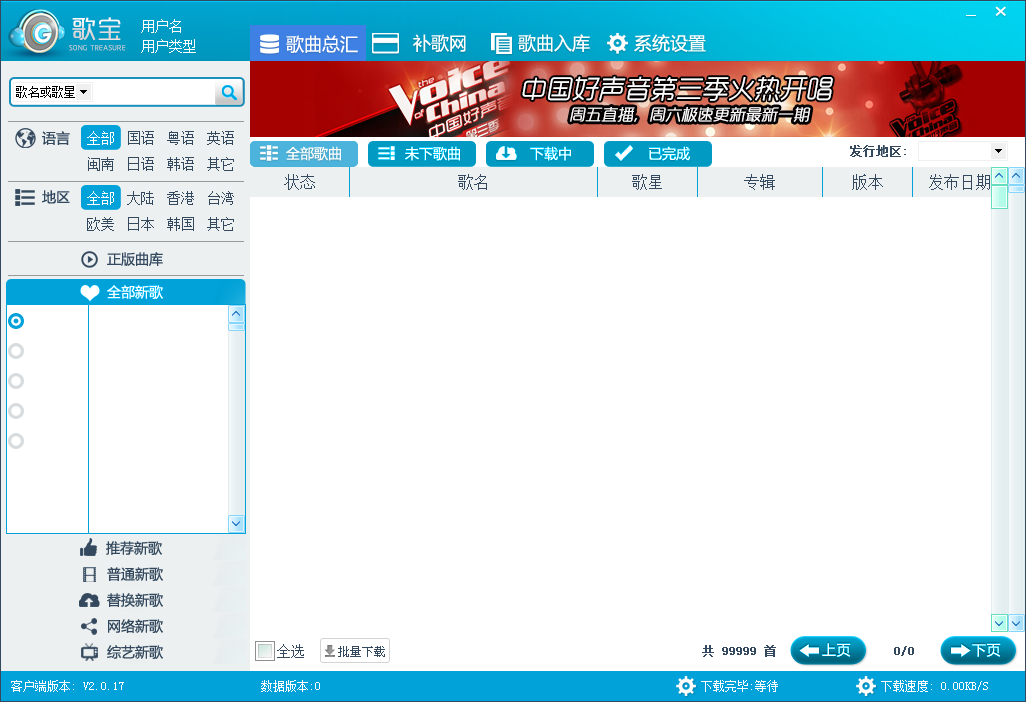Click the checkmark icon on 已完成
This screenshot has height=702, width=1026.
click(x=624, y=153)
